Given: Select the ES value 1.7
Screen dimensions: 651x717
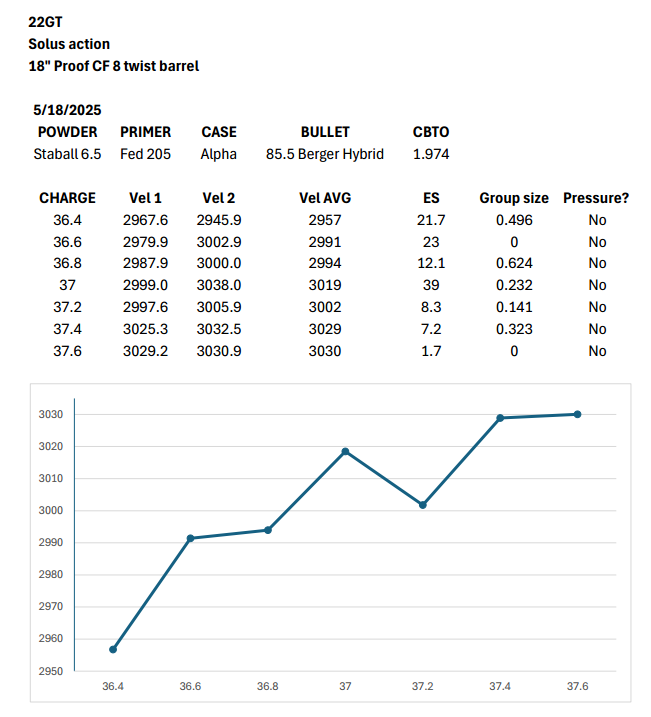Looking at the screenshot, I should point(431,351).
